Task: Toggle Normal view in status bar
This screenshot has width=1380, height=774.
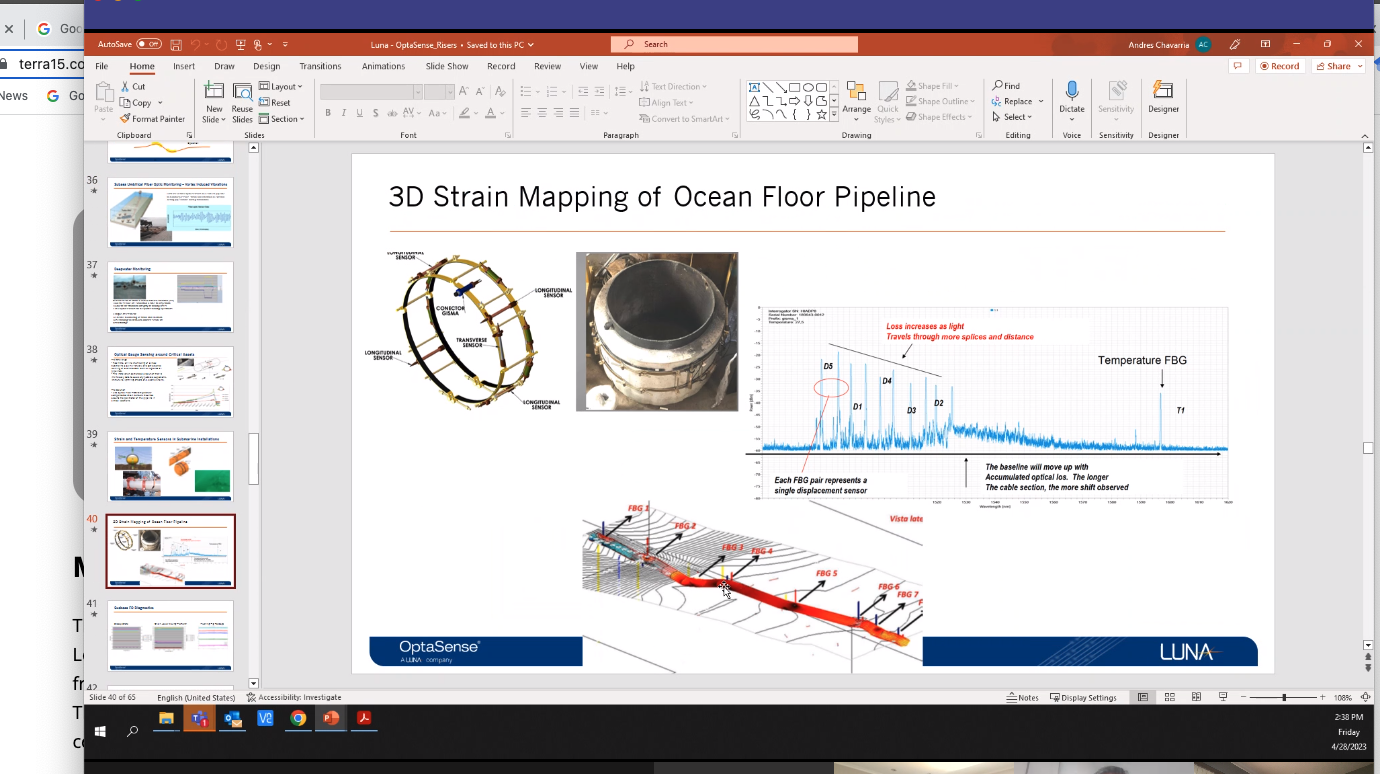Action: click(1143, 697)
